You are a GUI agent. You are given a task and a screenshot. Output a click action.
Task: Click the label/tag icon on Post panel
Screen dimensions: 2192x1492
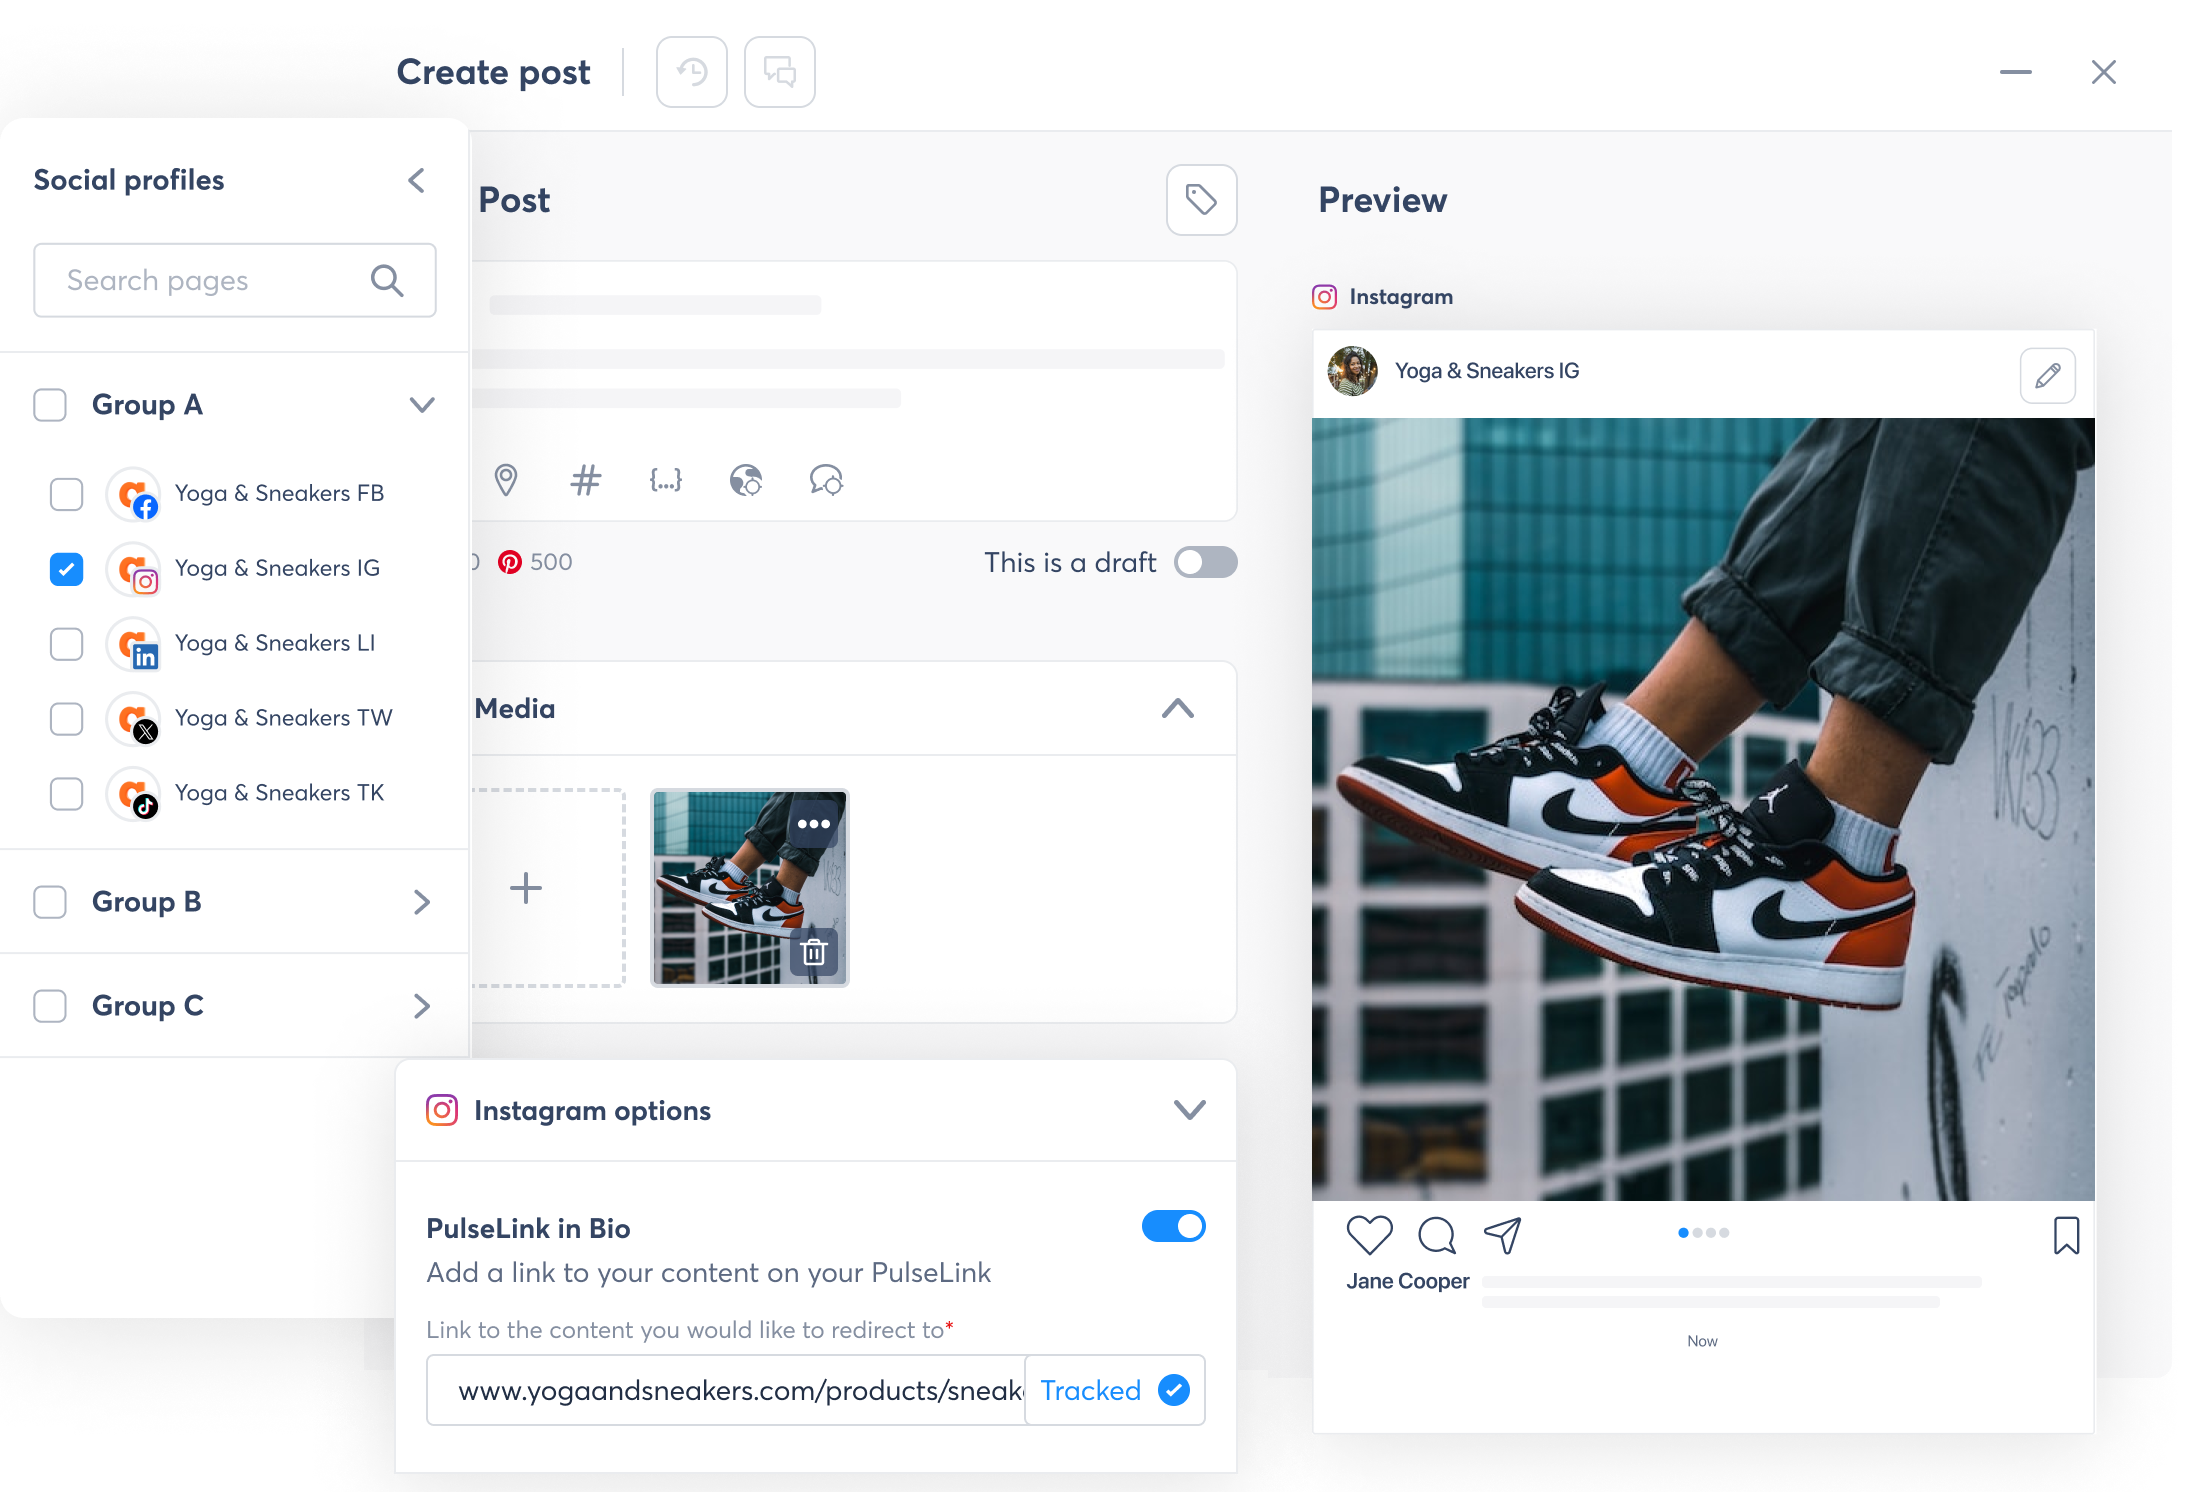click(1202, 198)
